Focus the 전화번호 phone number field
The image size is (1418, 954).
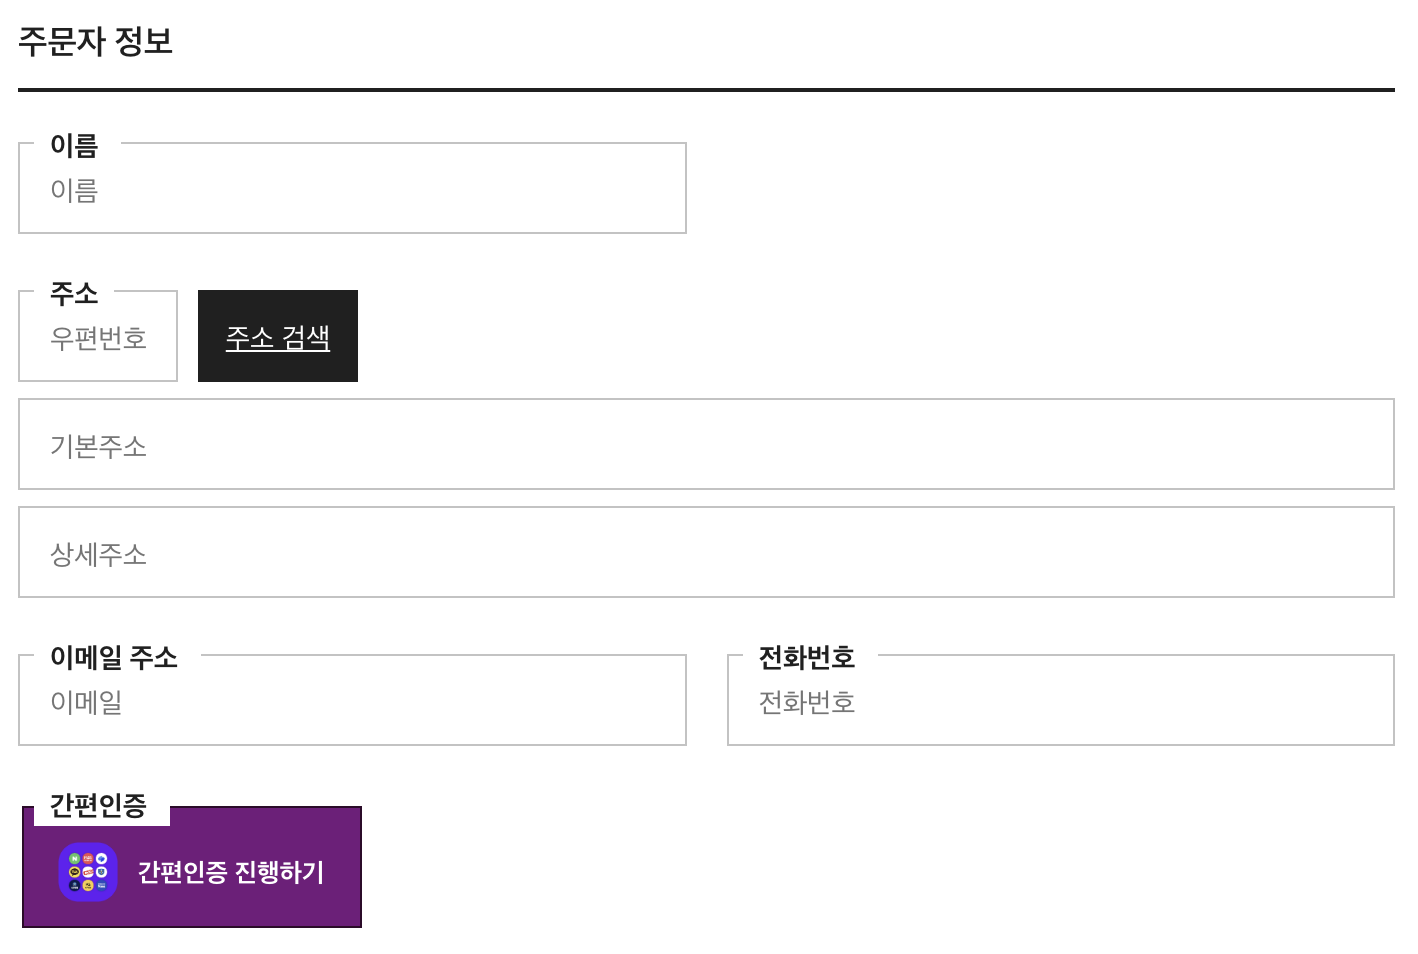(1061, 701)
